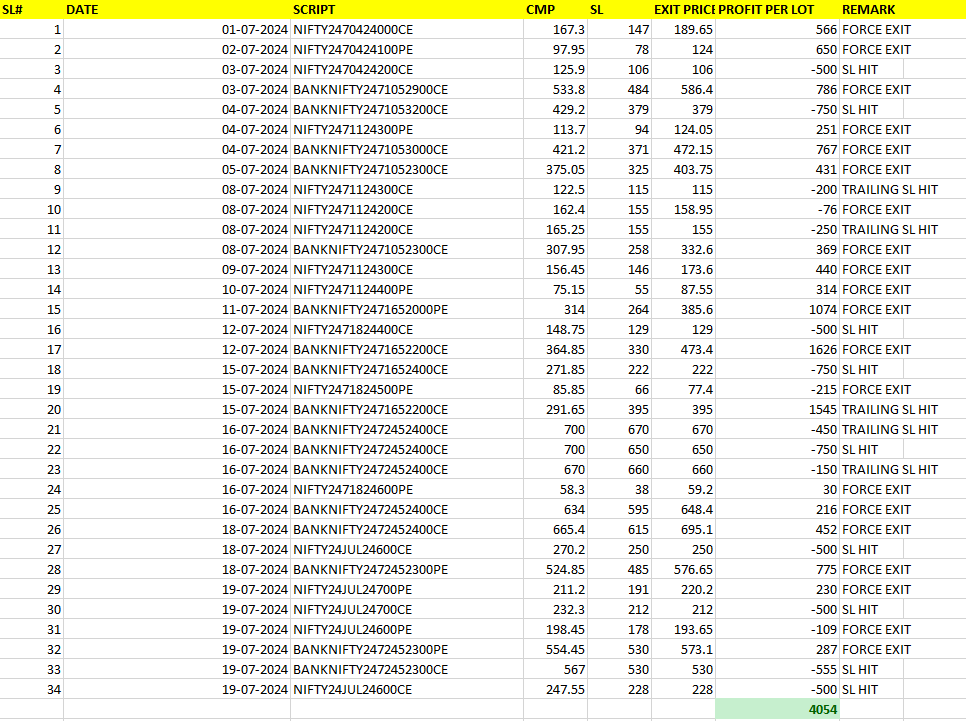Select the REMARK header cell

coord(903,9)
